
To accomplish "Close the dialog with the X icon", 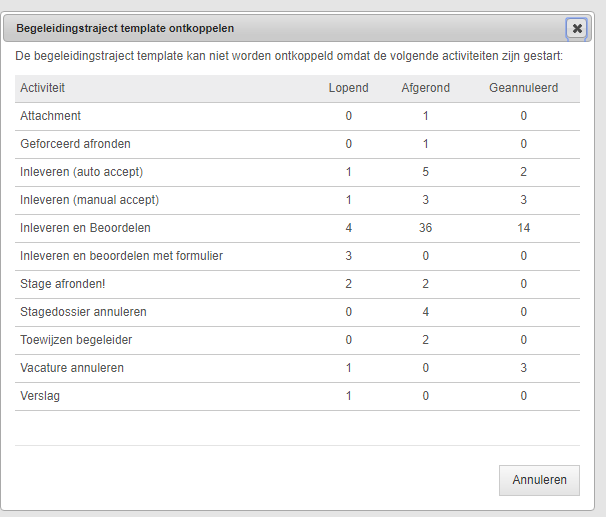I will coord(577,28).
